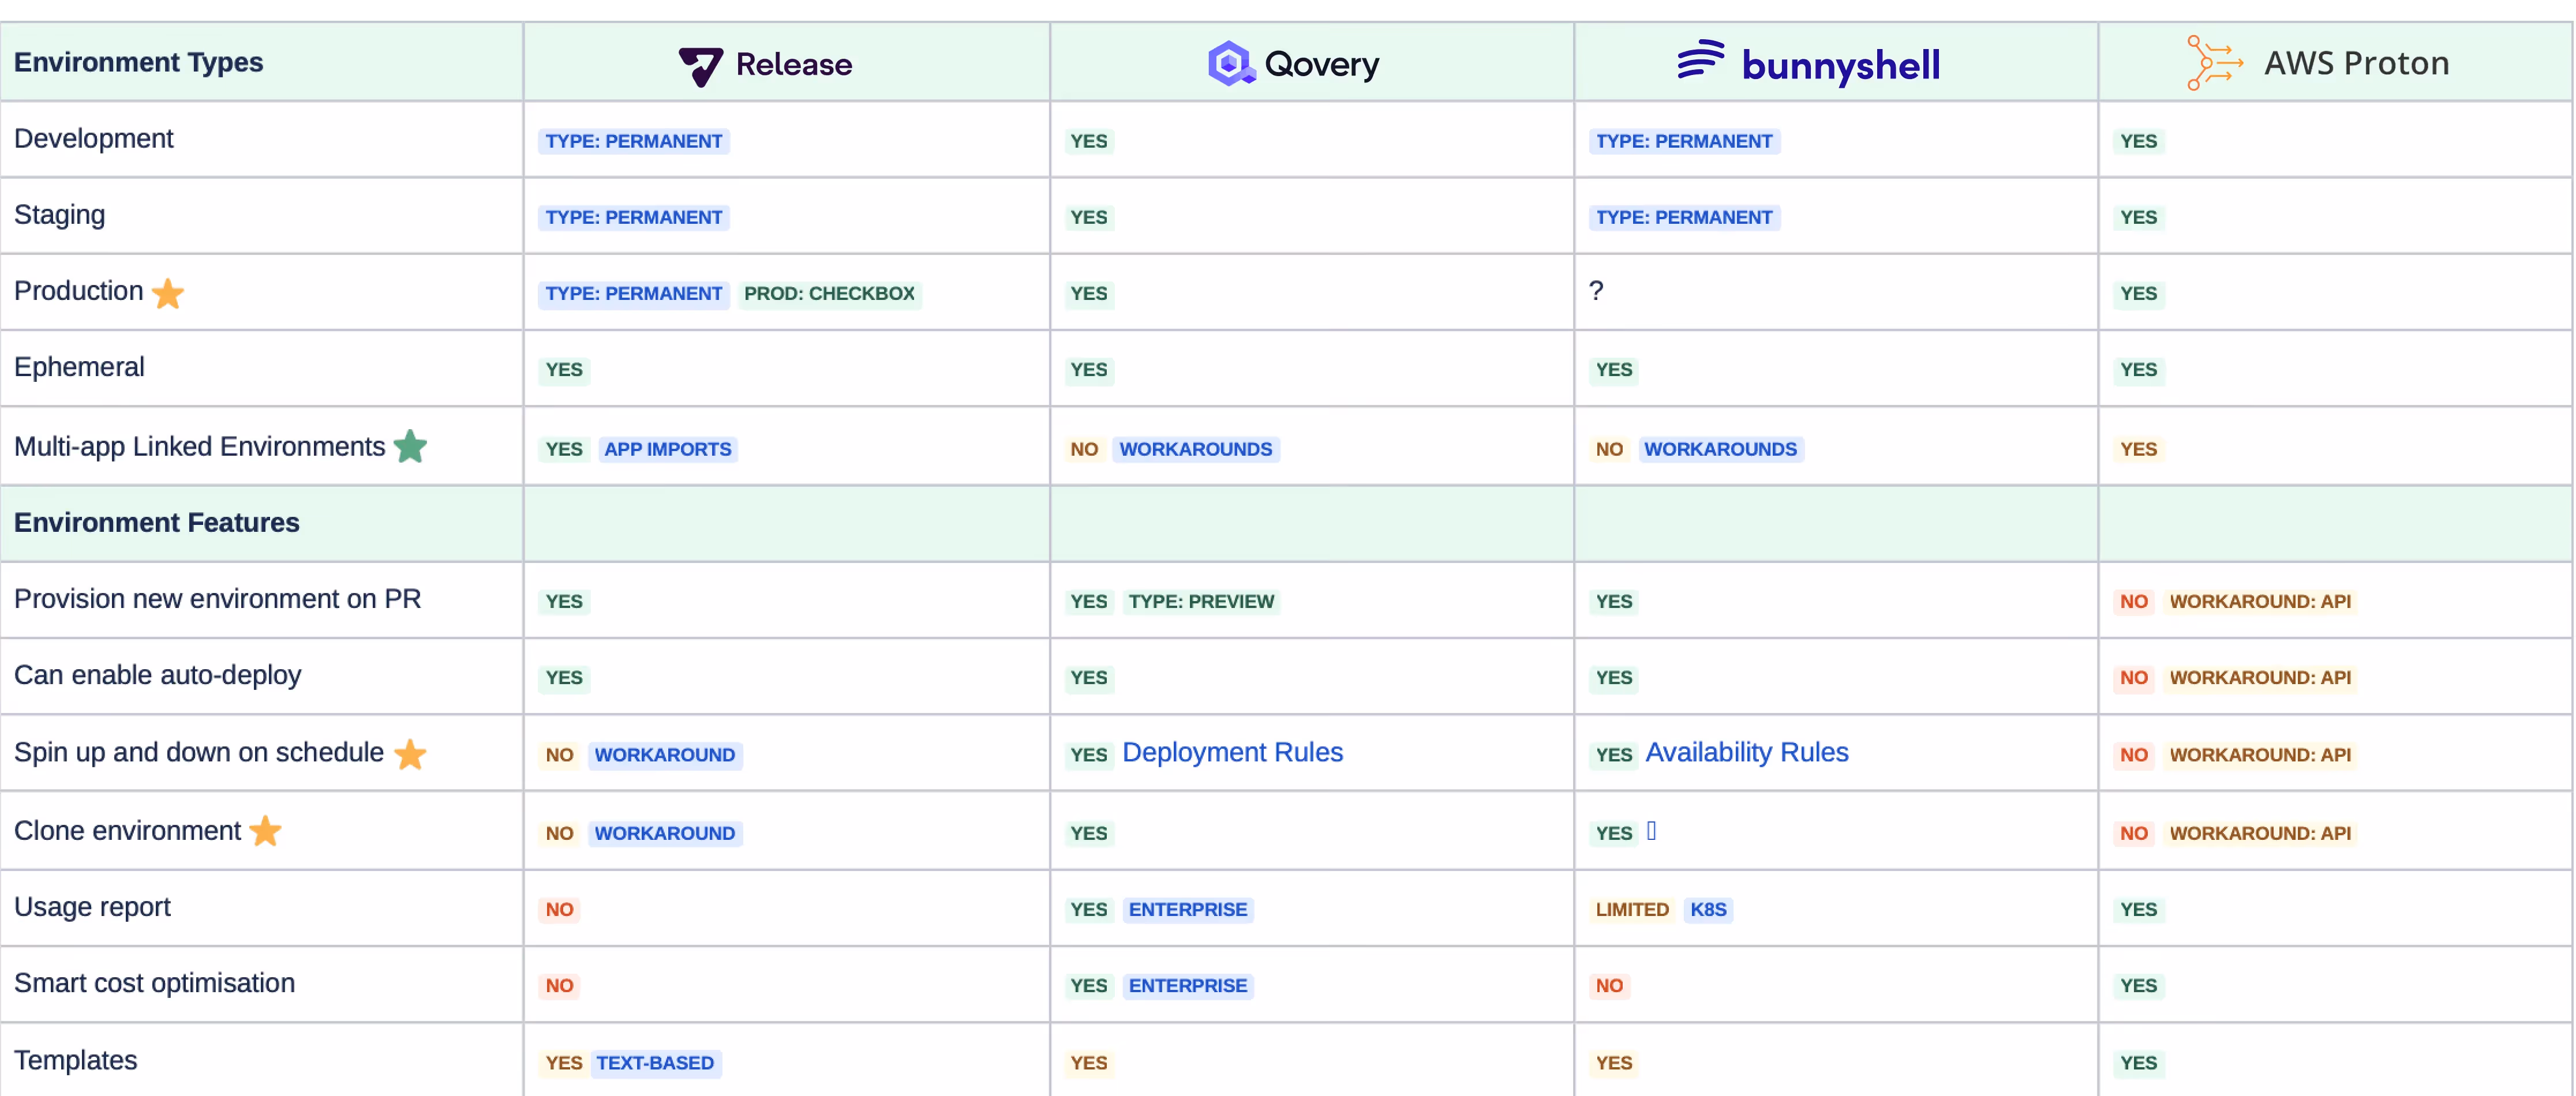Screen dimensions: 2576x1096
Task: Click the orange star beside Clone environment
Action: [x=265, y=831]
